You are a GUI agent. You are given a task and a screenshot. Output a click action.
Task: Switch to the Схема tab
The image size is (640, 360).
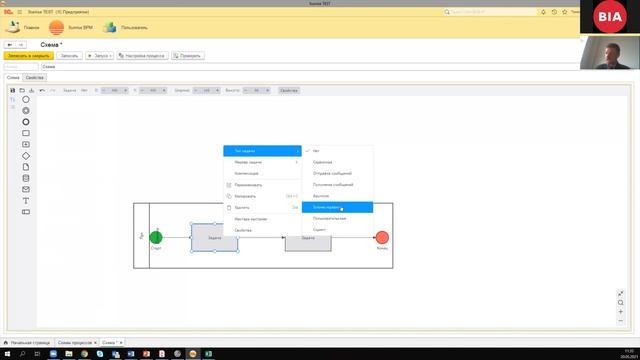(x=13, y=78)
